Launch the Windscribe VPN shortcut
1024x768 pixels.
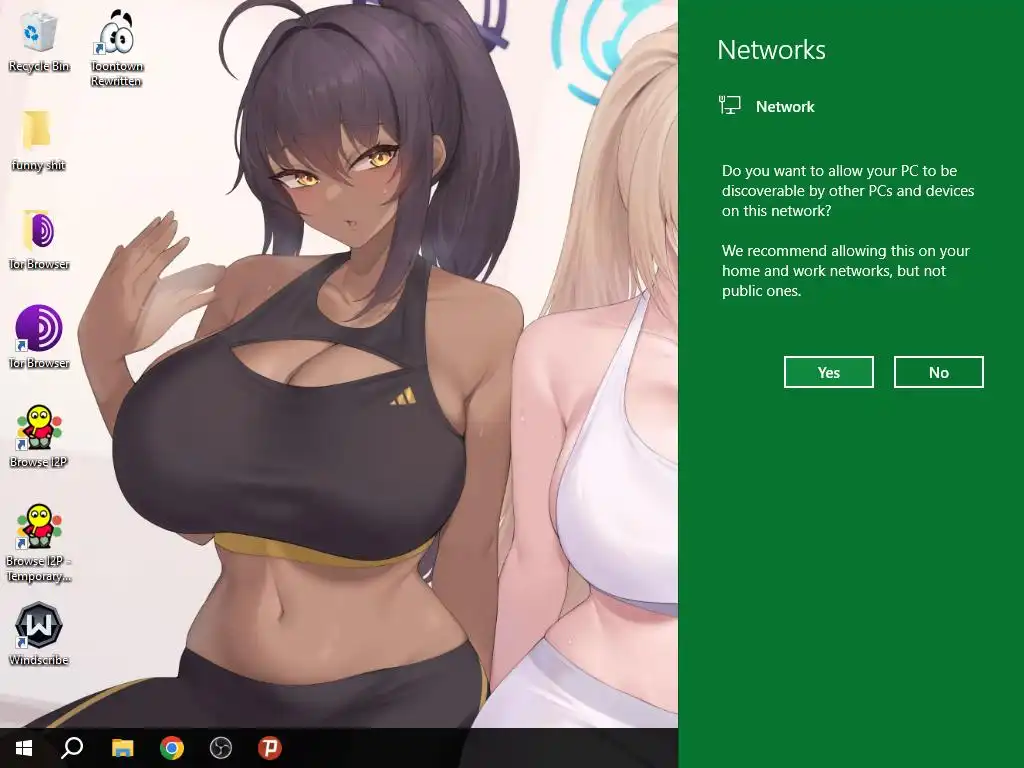(39, 633)
